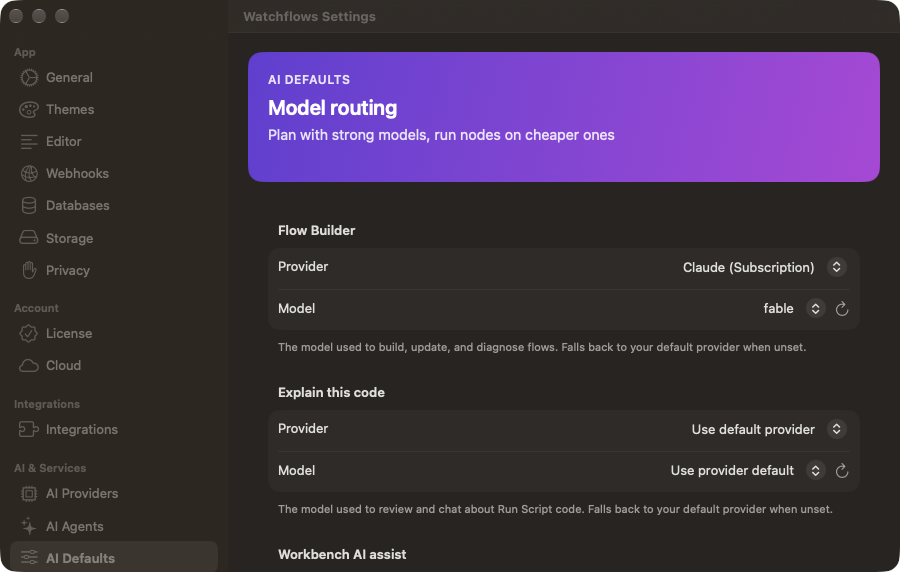Click the AI Defaults sliders icon

click(29, 558)
